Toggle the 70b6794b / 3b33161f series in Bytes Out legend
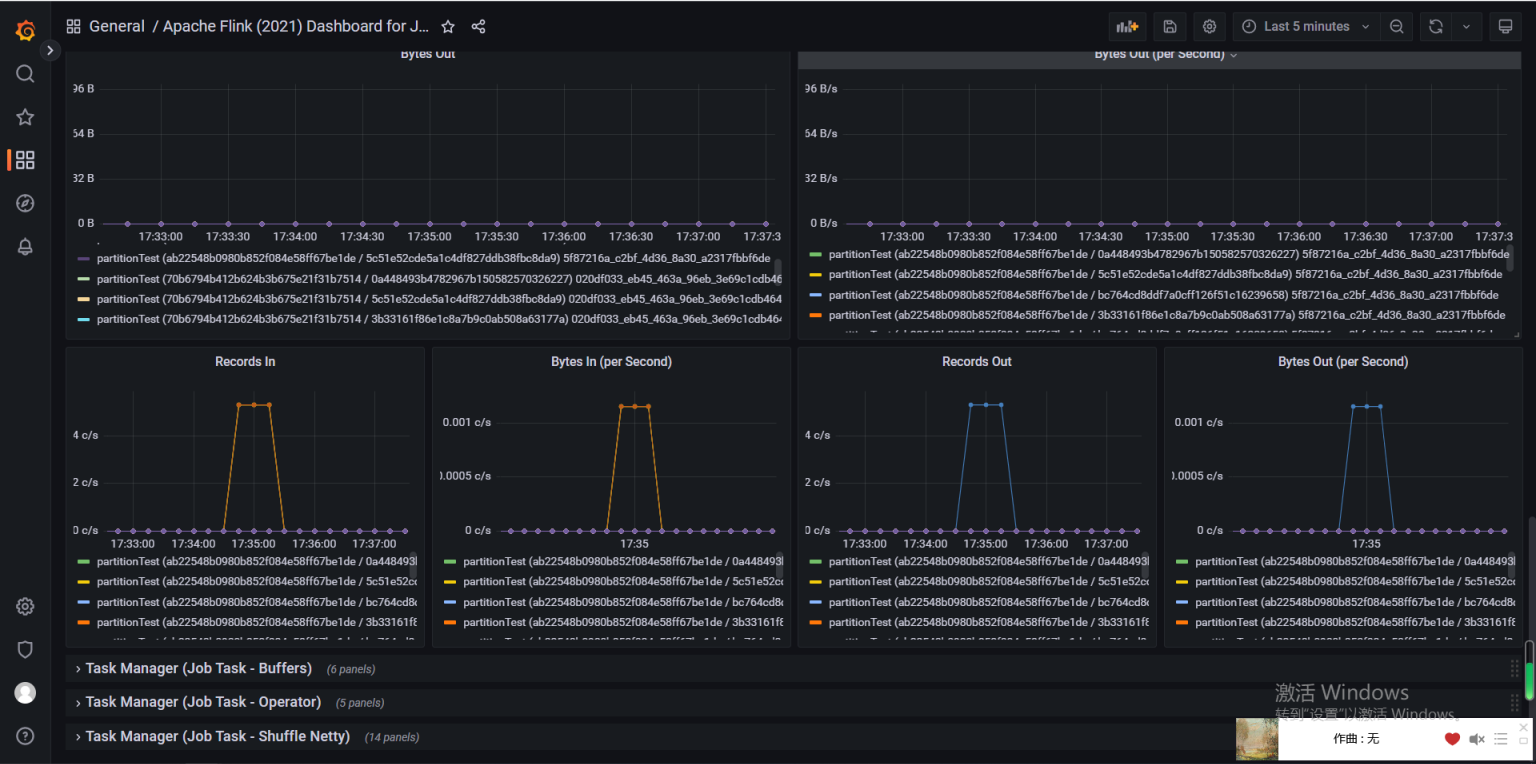This screenshot has height=764, width=1536. pos(438,319)
